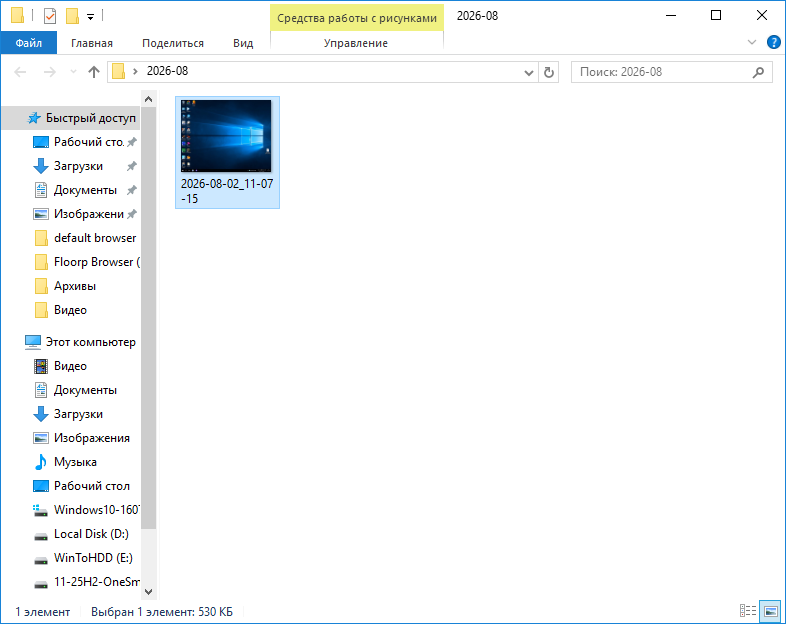786x624 pixels.
Task: Click the music note icon of Музыка
Action: 41,462
